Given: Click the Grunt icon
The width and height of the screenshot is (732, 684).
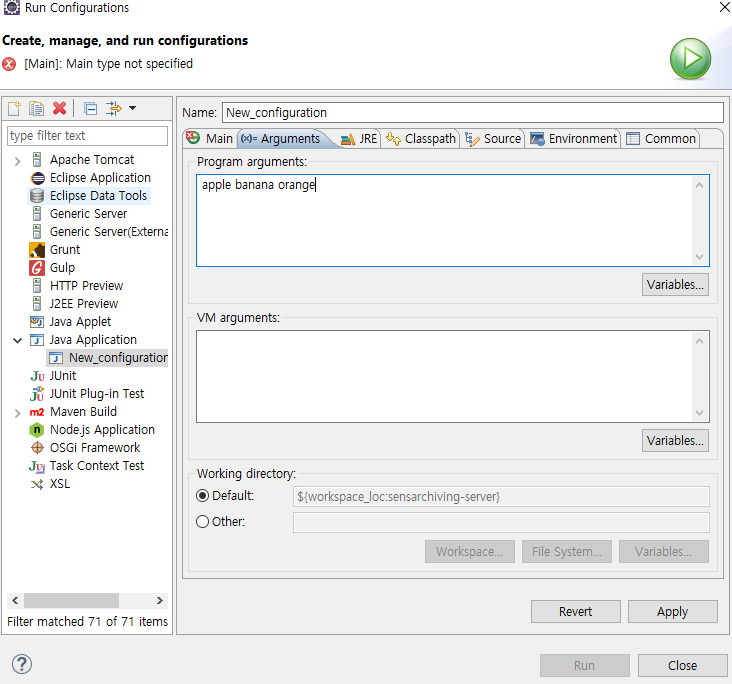Looking at the screenshot, I should pos(37,250).
